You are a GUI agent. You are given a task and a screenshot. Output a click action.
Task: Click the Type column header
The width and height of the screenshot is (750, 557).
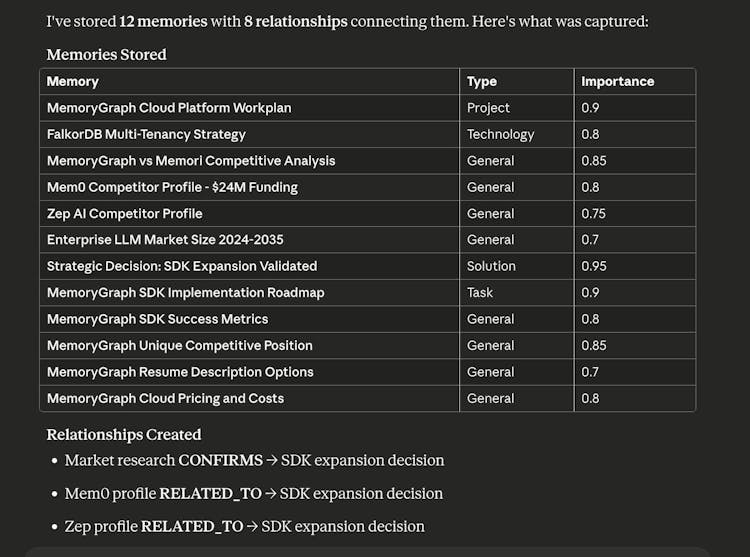(x=482, y=82)
